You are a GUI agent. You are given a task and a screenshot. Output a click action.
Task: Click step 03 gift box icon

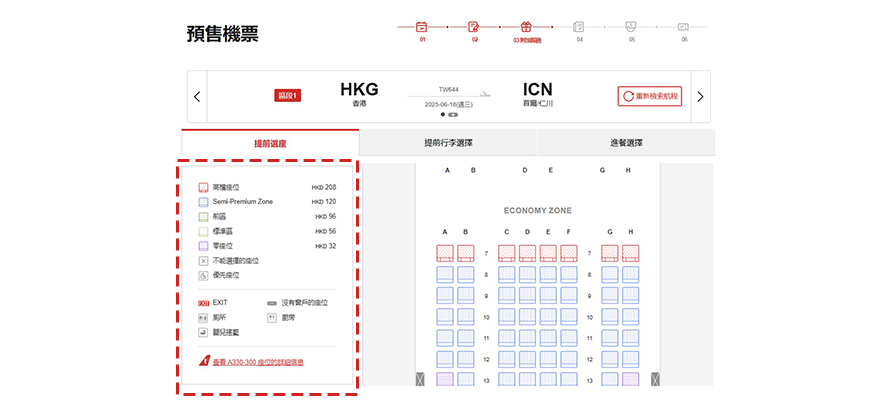[x=526, y=27]
